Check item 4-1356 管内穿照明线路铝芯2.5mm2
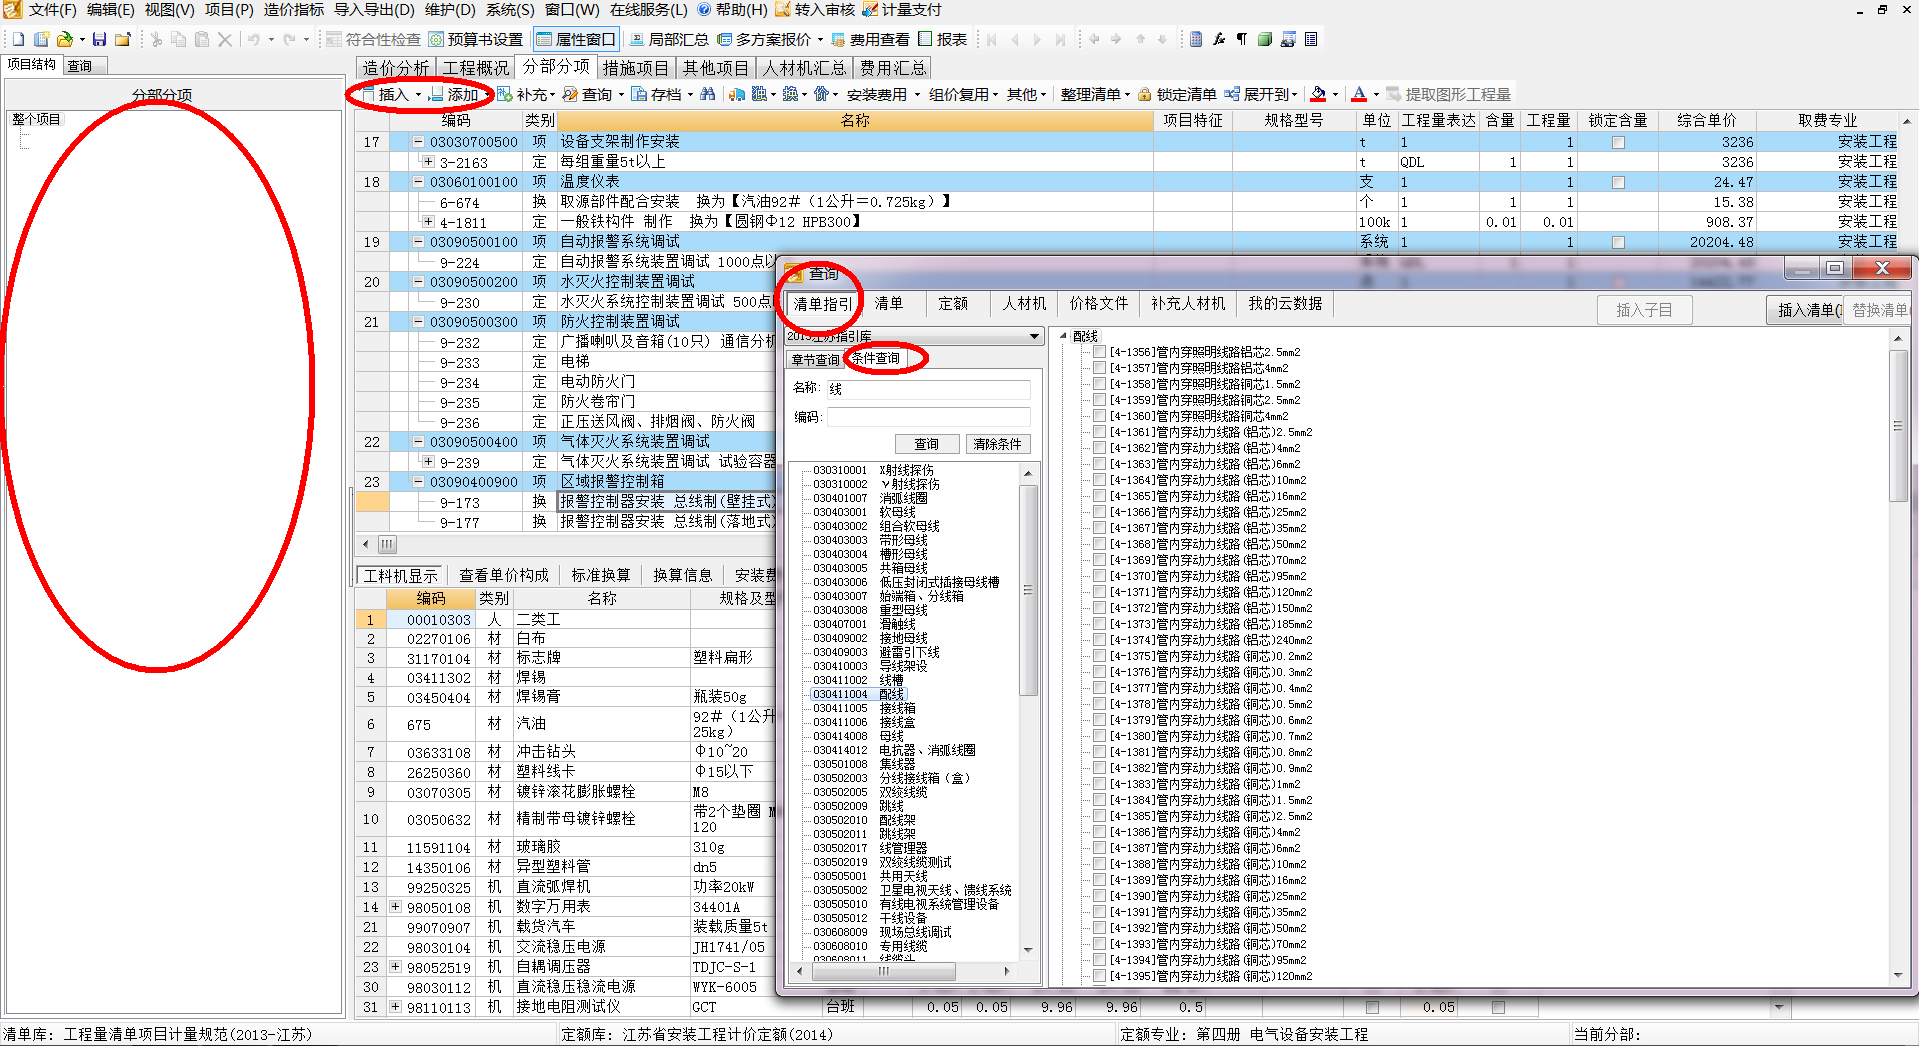 [1100, 352]
